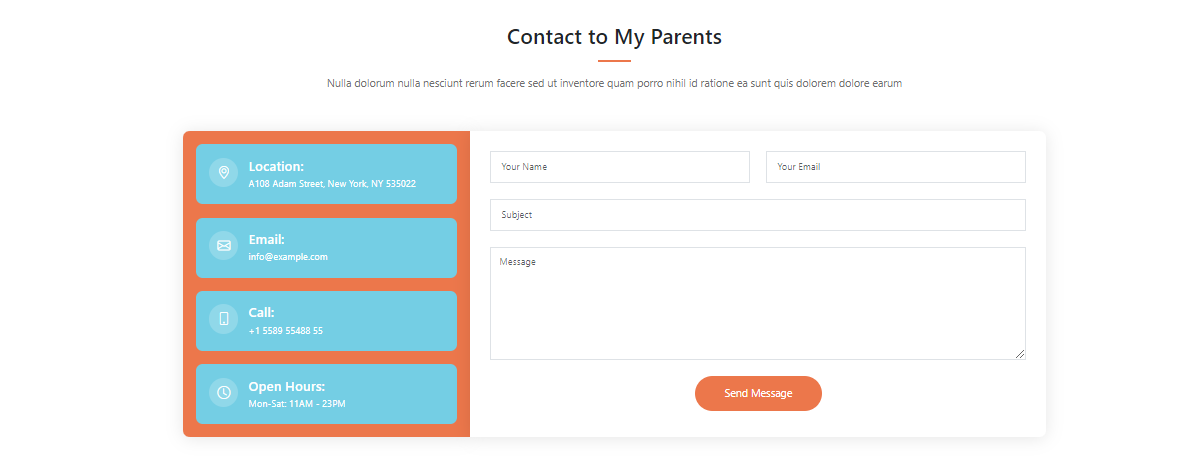Select the Email info card
Viewport: 1202px width, 462px height.
click(326, 248)
